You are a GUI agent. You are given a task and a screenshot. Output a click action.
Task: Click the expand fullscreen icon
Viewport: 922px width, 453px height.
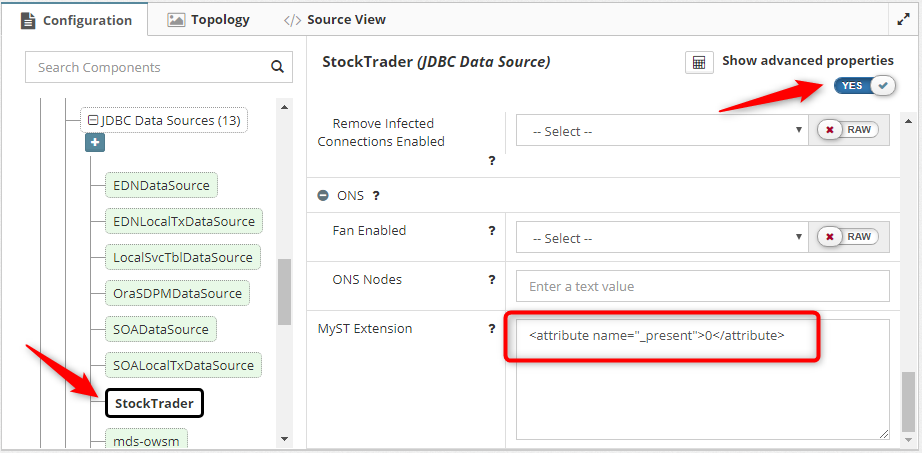coord(903,19)
